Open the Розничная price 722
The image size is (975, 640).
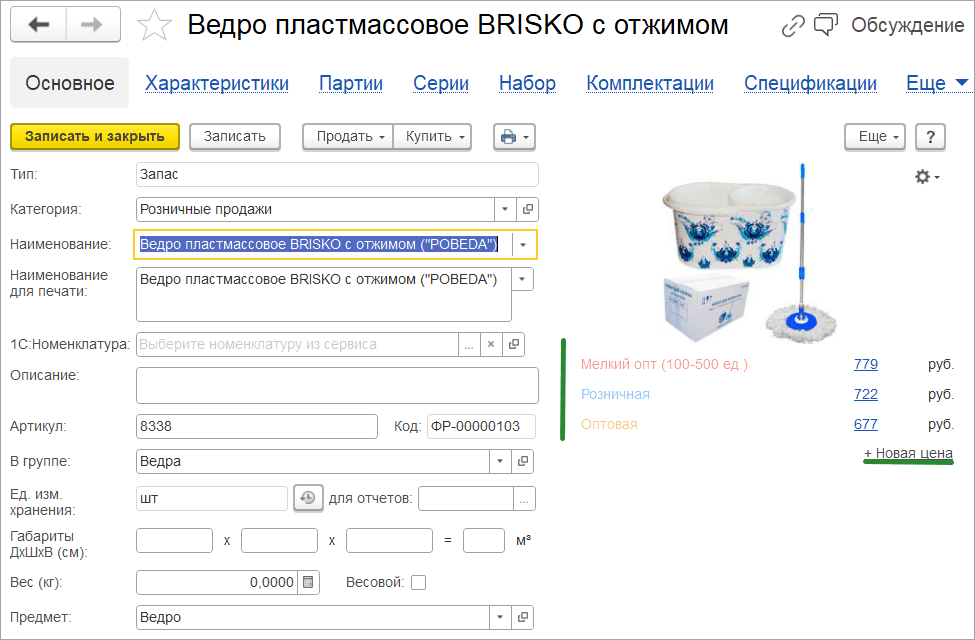[x=866, y=394]
